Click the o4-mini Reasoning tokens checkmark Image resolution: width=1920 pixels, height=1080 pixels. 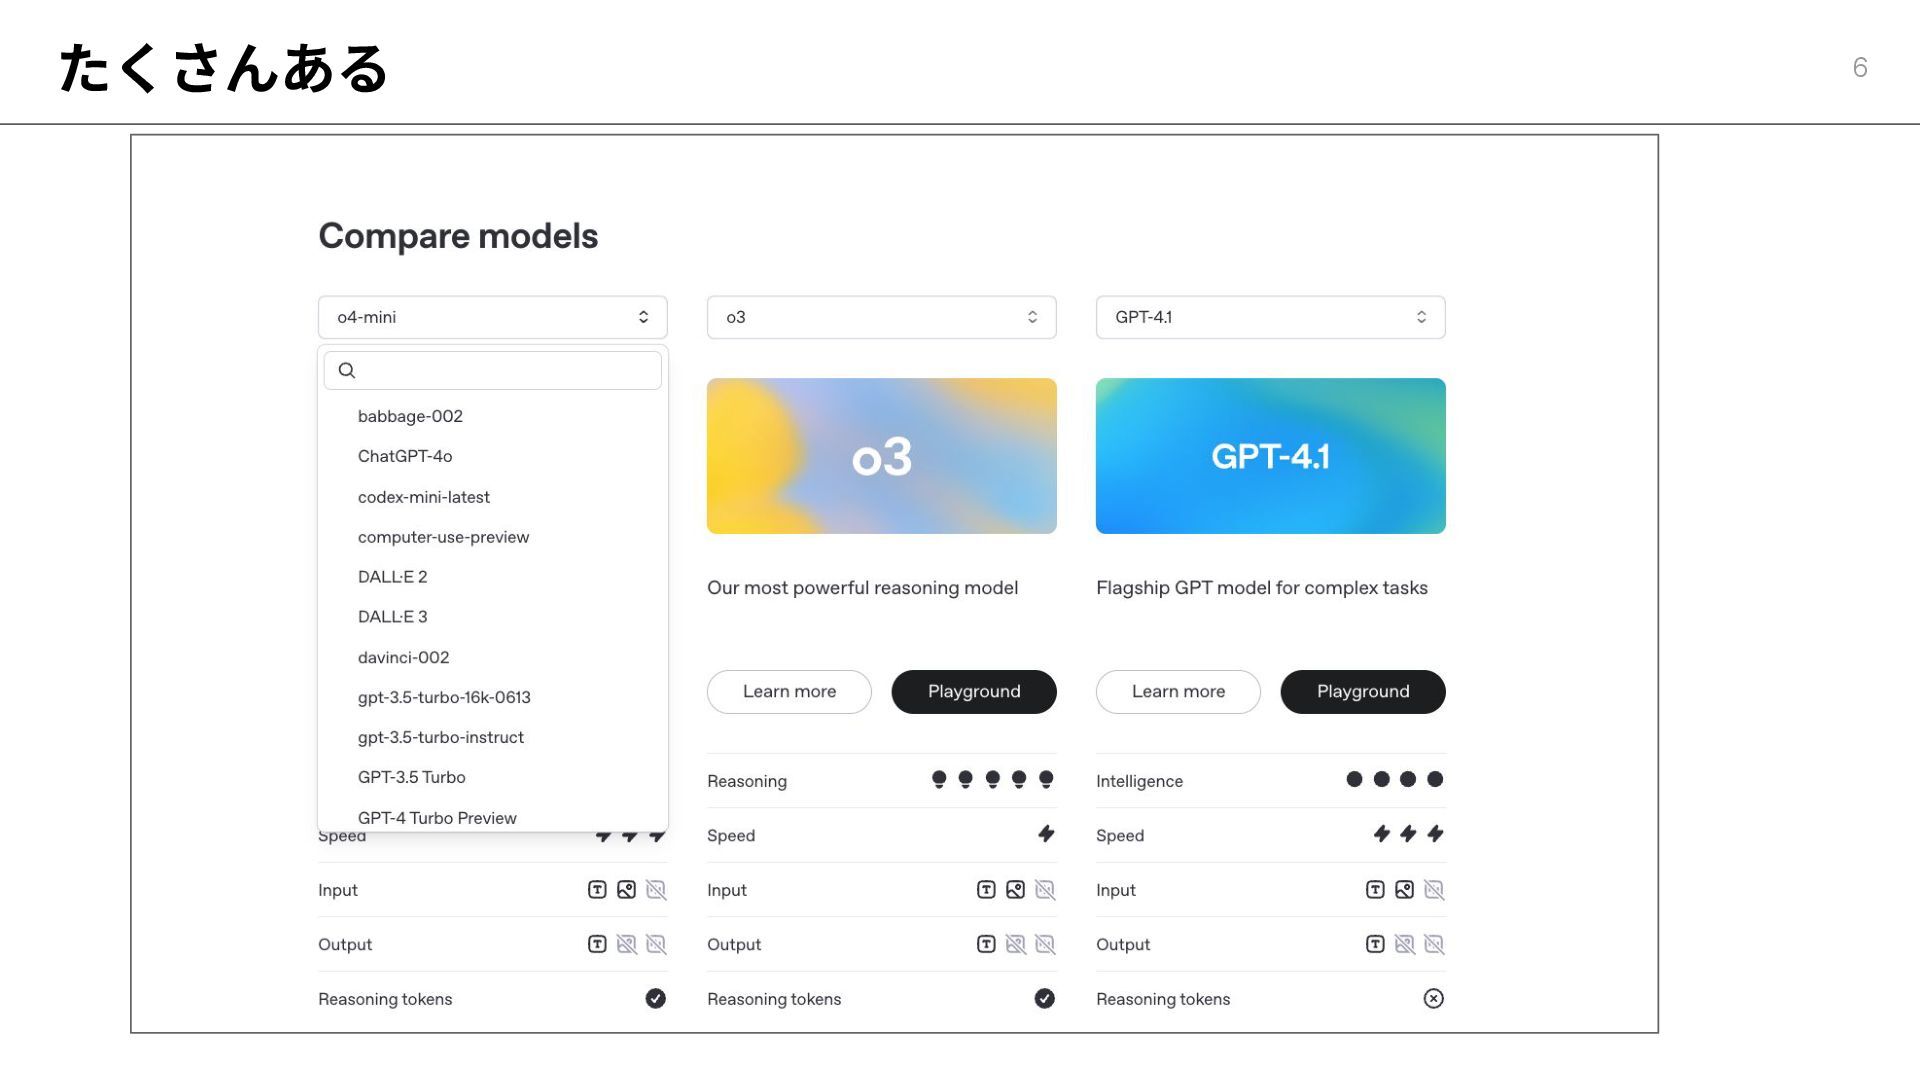pos(655,998)
